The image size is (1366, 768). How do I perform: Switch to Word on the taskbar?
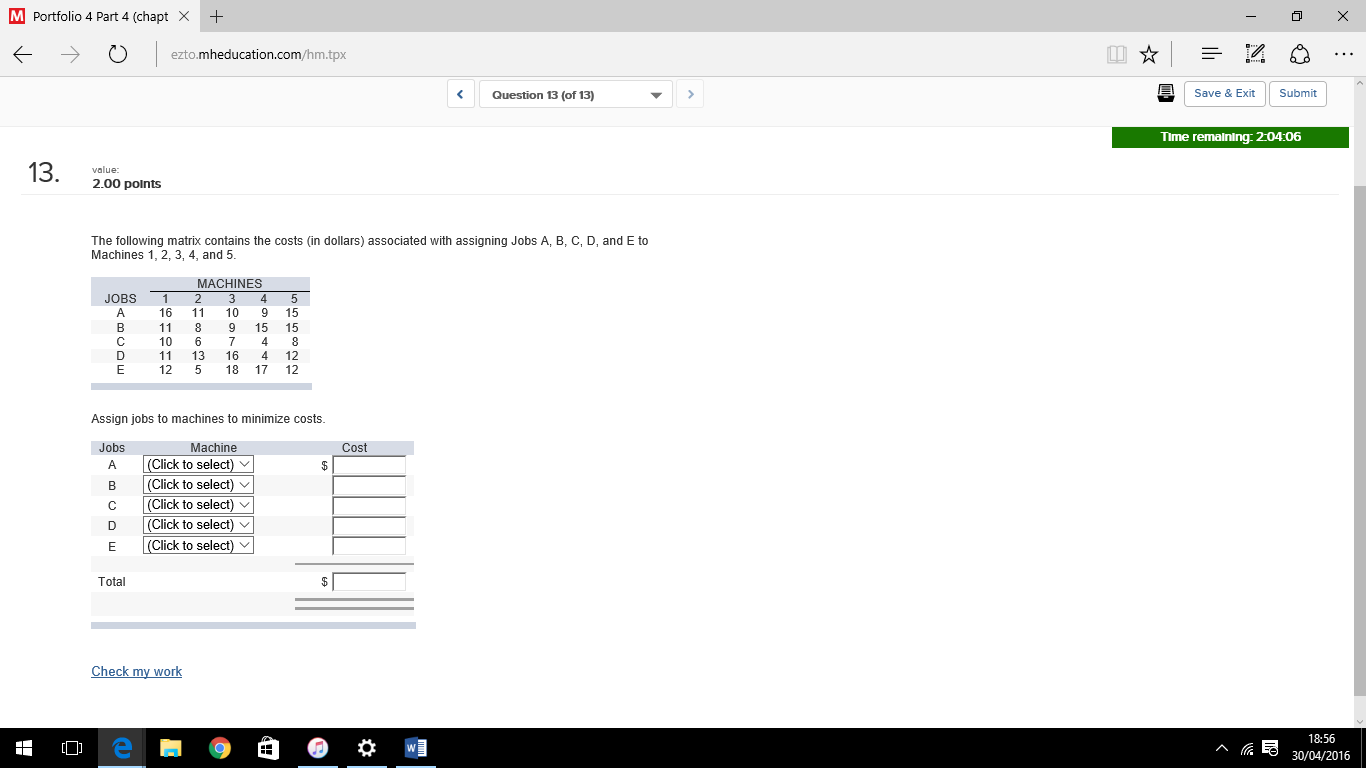click(416, 748)
